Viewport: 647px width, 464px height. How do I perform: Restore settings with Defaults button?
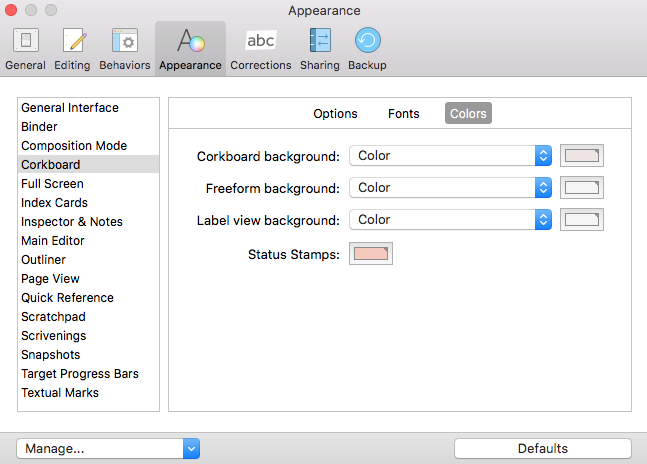pyautogui.click(x=543, y=448)
